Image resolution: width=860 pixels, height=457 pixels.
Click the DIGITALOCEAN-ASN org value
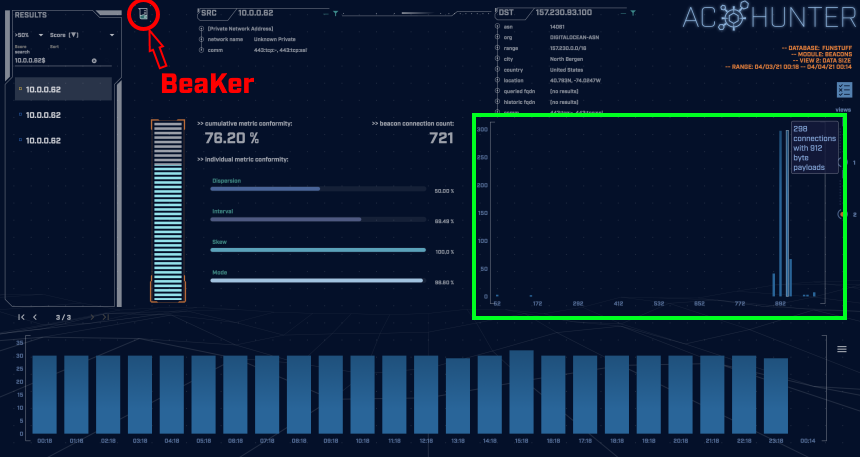coord(574,37)
